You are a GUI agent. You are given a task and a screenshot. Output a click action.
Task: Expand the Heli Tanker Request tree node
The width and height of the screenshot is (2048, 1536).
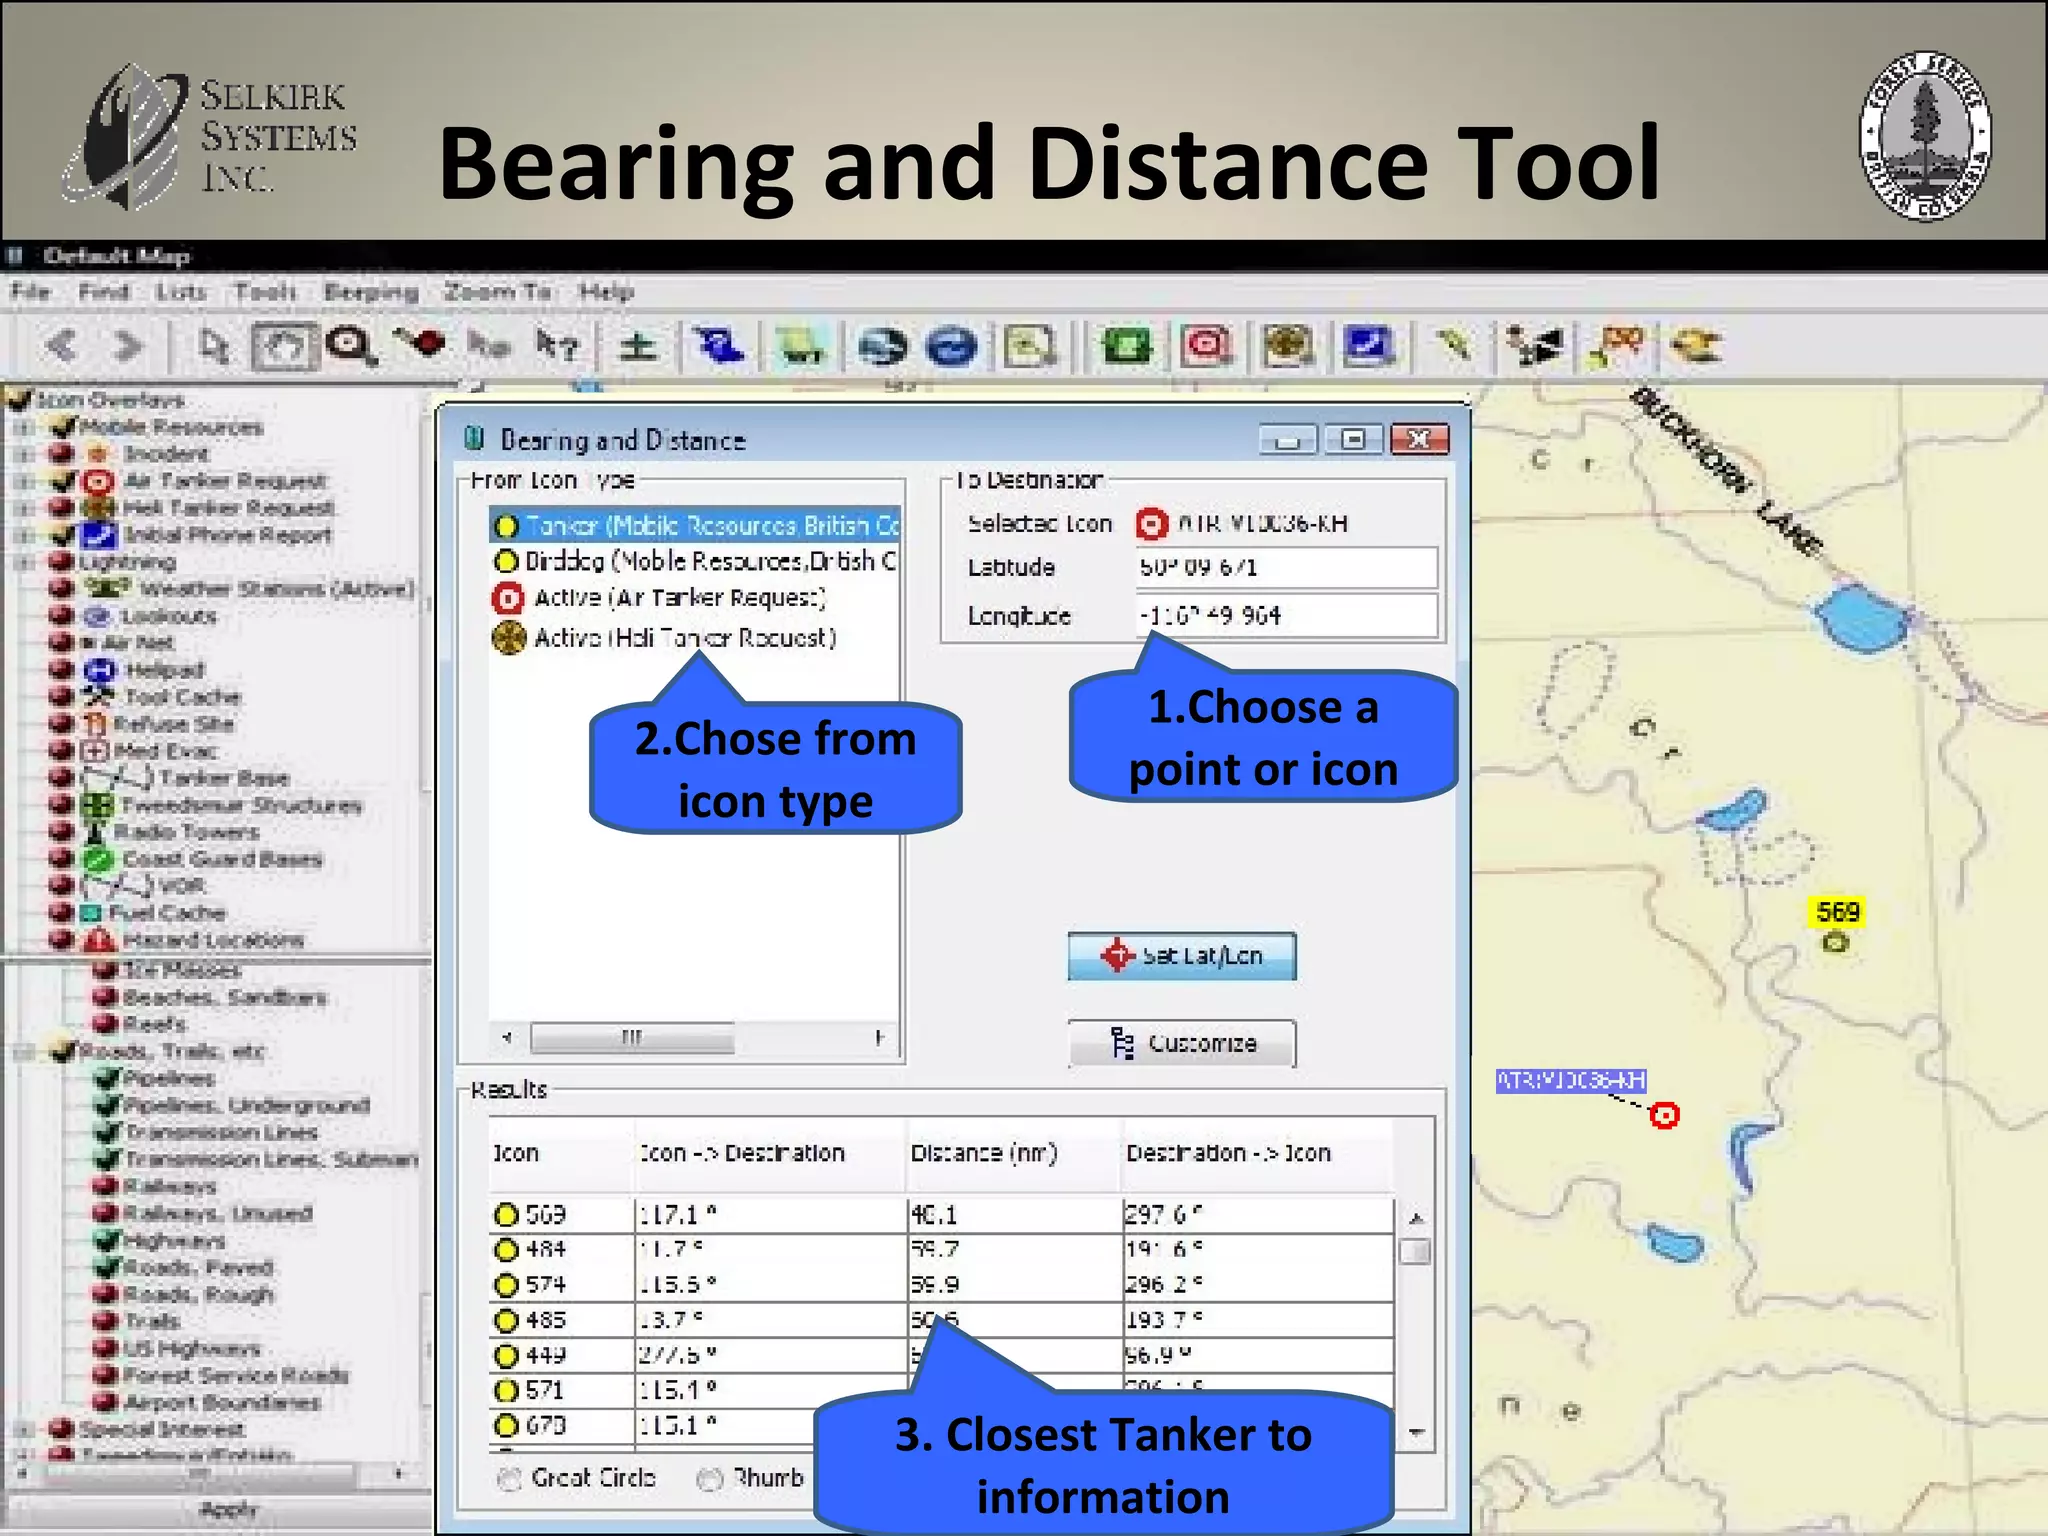(x=24, y=509)
